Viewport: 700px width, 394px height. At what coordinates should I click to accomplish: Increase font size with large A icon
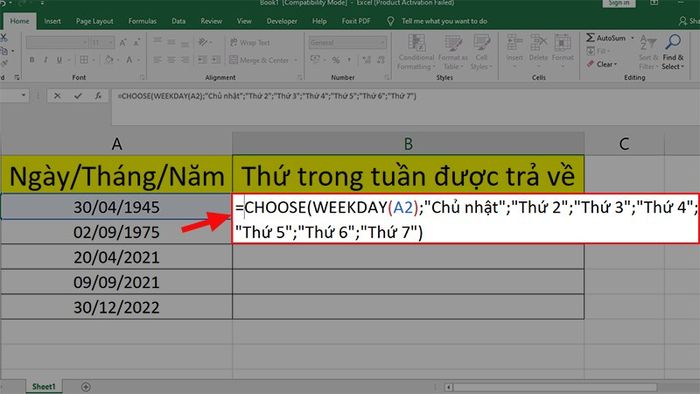coord(123,42)
